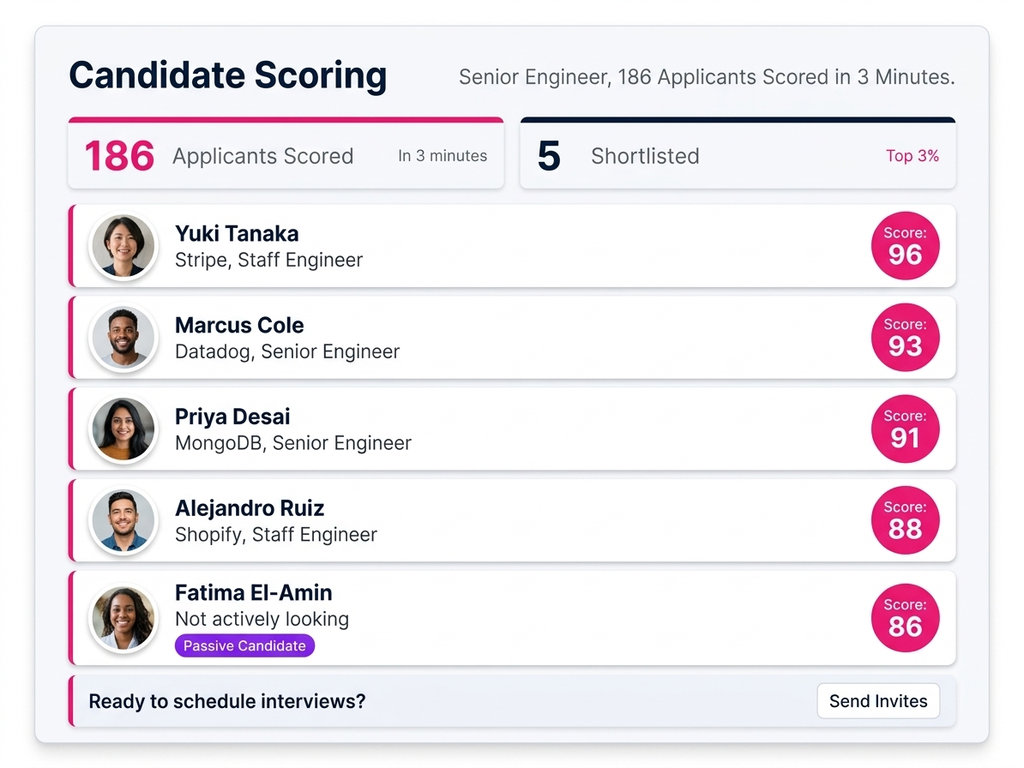Click the score 86 badge
This screenshot has width=1024, height=768.
tap(905, 617)
